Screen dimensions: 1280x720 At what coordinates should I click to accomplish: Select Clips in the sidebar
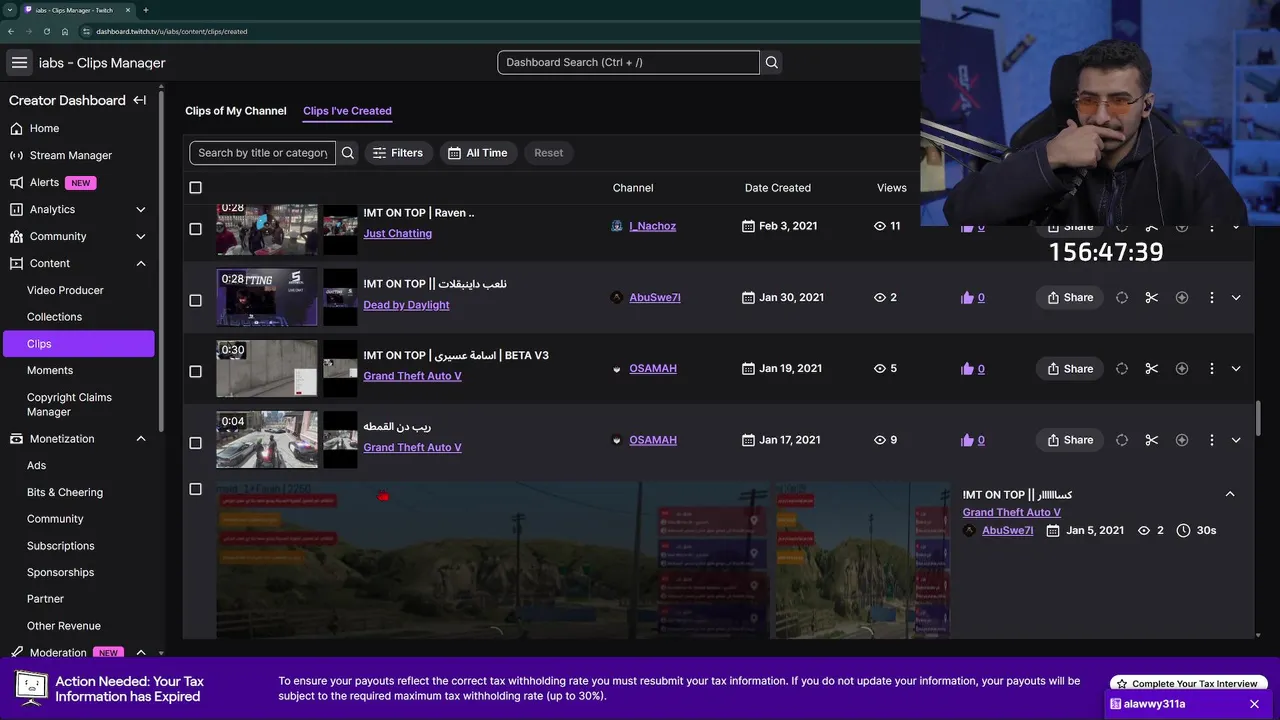pyautogui.click(x=78, y=343)
